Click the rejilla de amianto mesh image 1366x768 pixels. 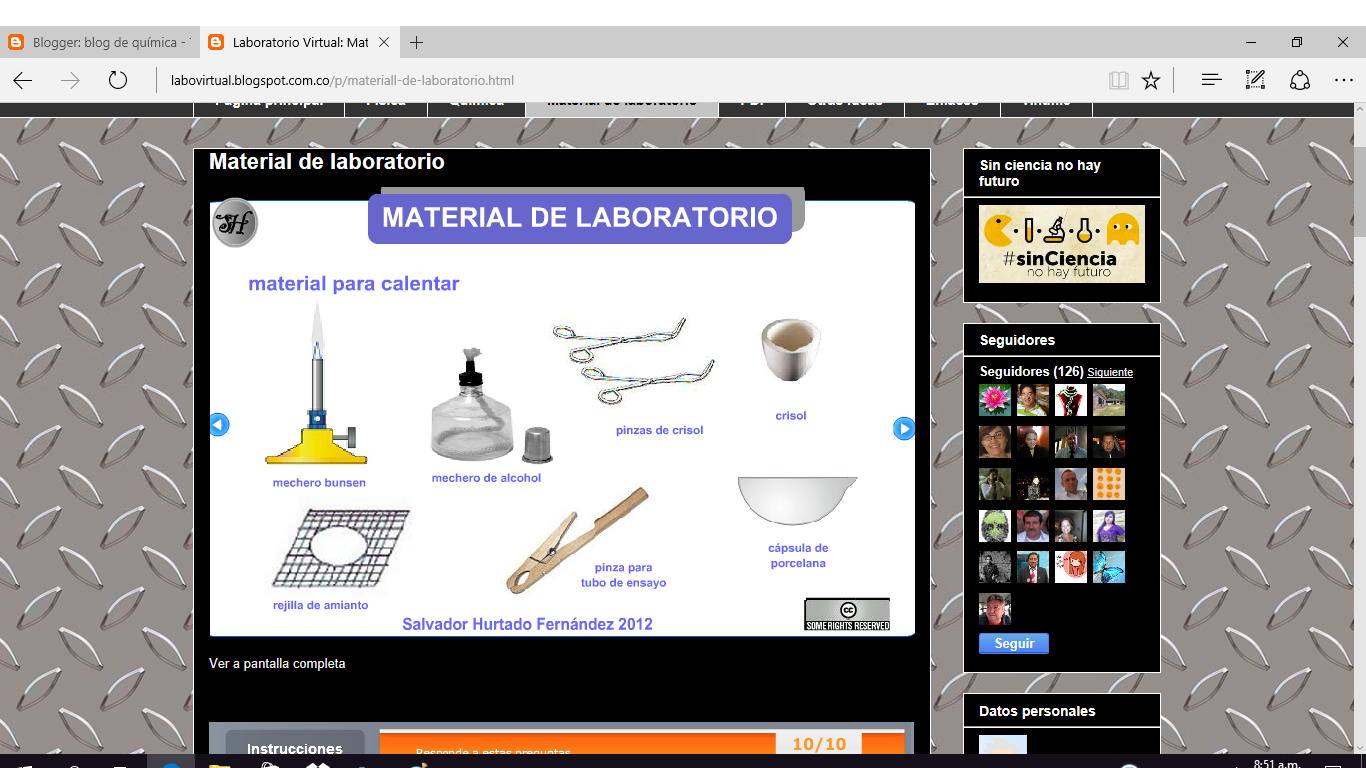[x=341, y=548]
